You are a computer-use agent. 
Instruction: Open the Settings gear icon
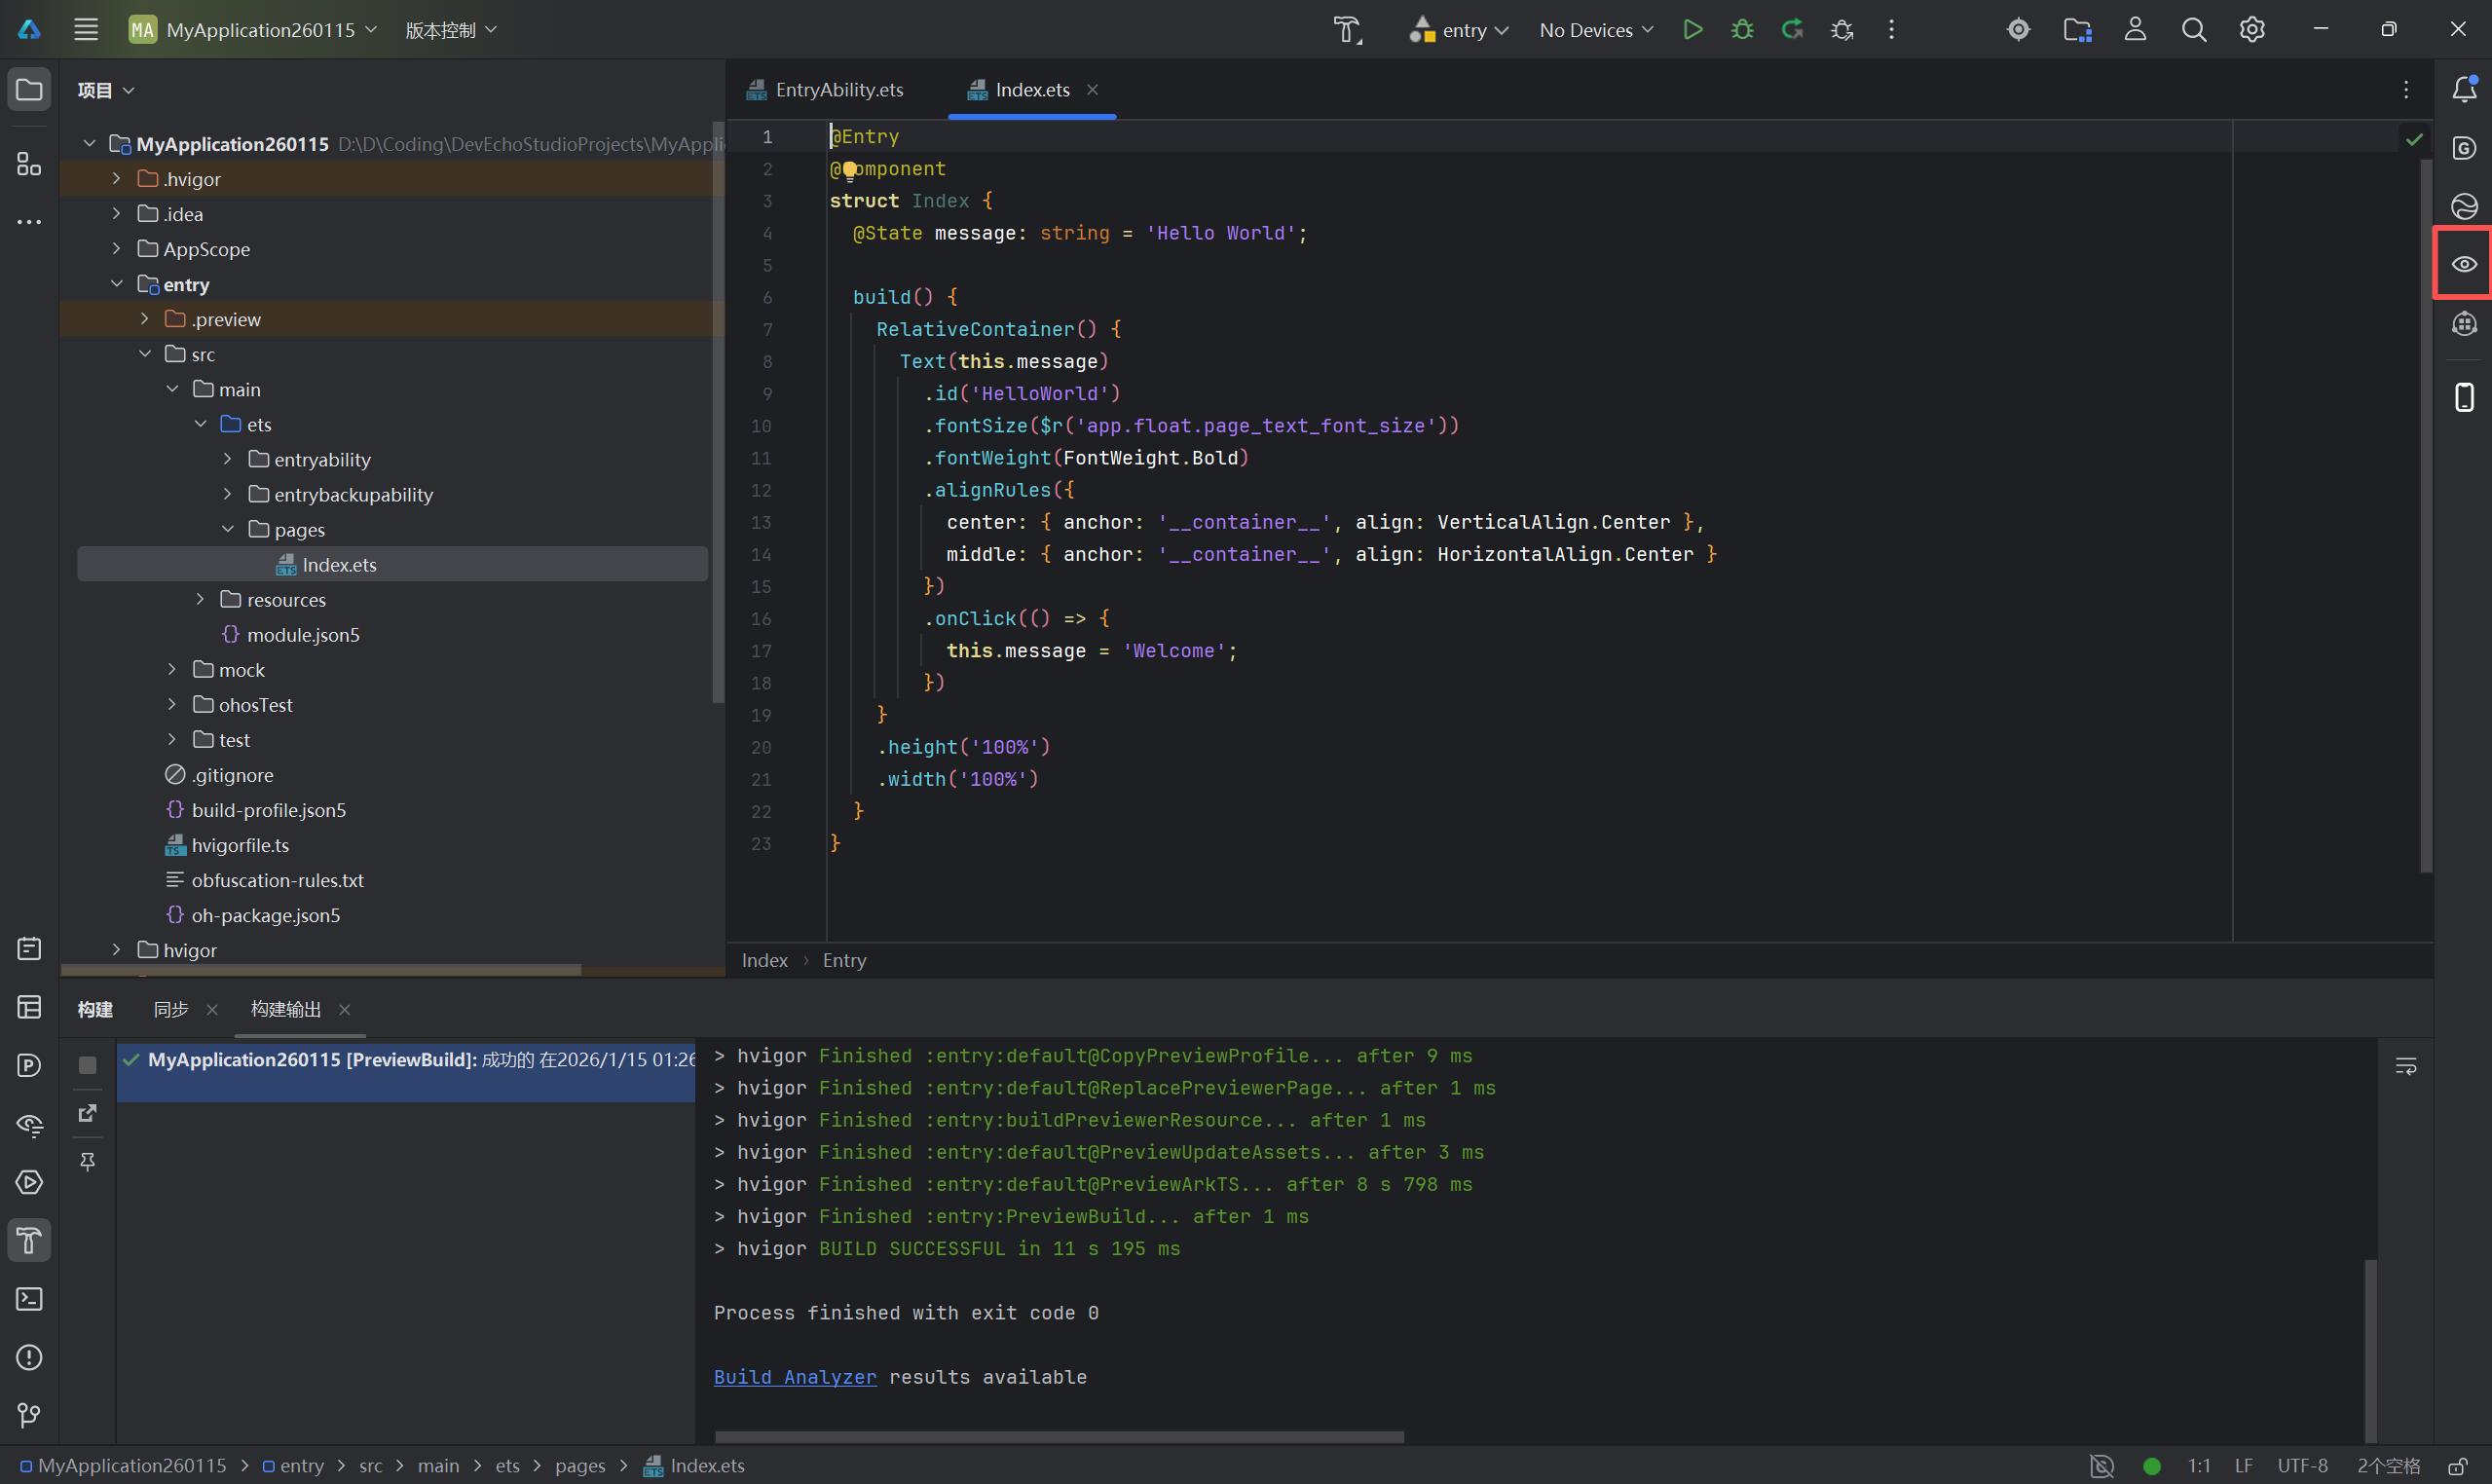point(2251,30)
